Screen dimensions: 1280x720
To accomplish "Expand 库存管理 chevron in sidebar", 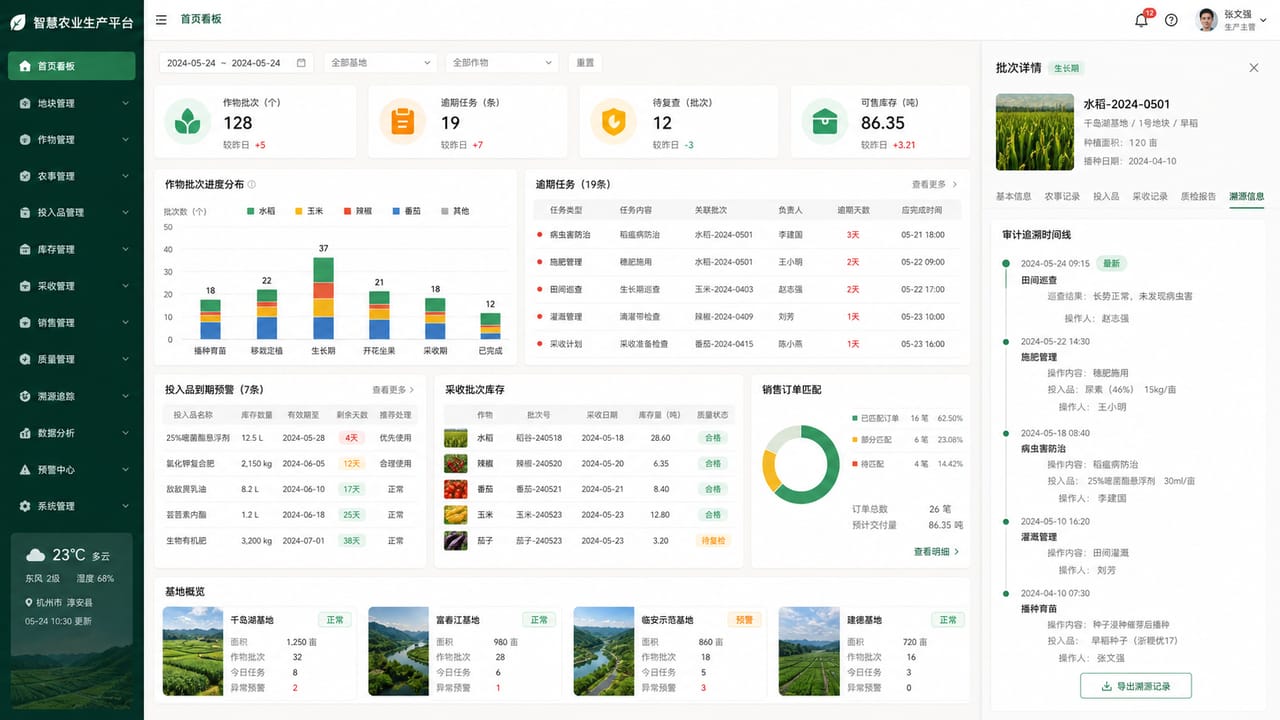I will (x=125, y=249).
